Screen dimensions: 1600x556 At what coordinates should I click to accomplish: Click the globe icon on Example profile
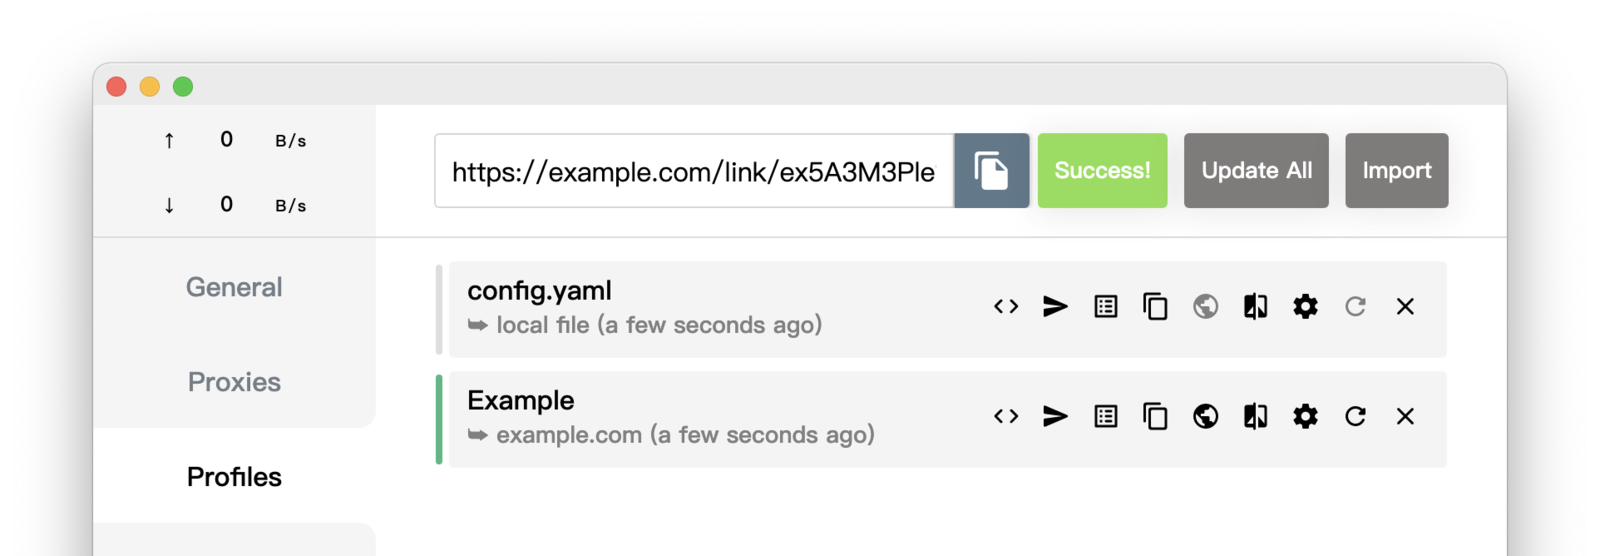pos(1205,416)
